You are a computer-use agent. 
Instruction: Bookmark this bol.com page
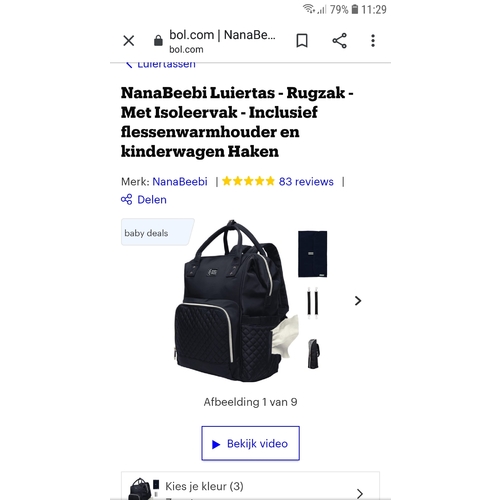[302, 41]
